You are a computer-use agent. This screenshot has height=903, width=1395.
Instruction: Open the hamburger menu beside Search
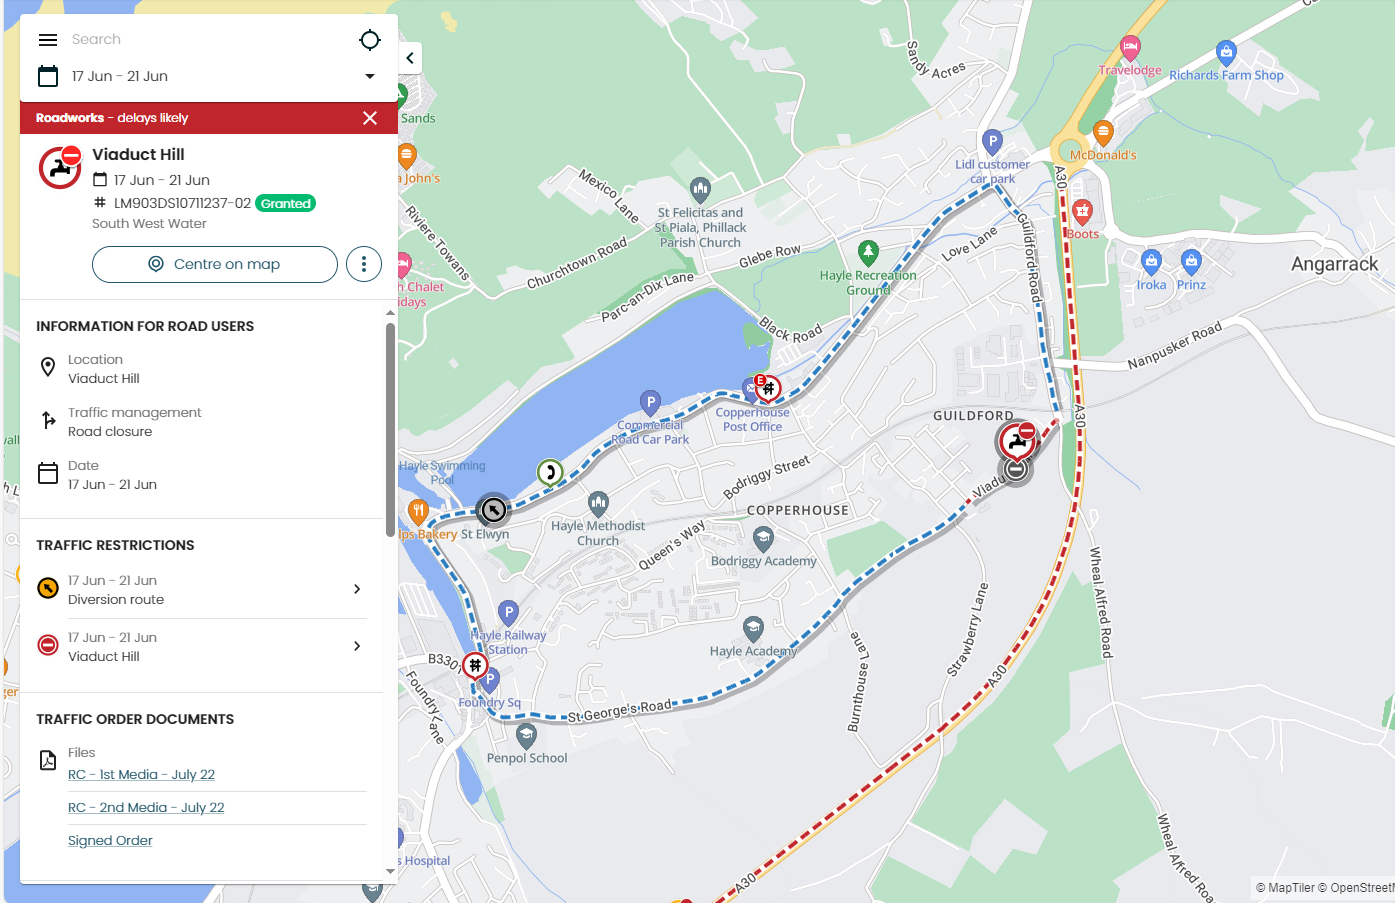(48, 40)
